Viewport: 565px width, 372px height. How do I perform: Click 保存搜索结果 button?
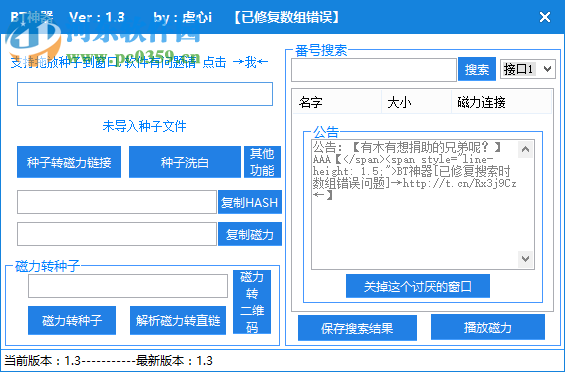(357, 328)
